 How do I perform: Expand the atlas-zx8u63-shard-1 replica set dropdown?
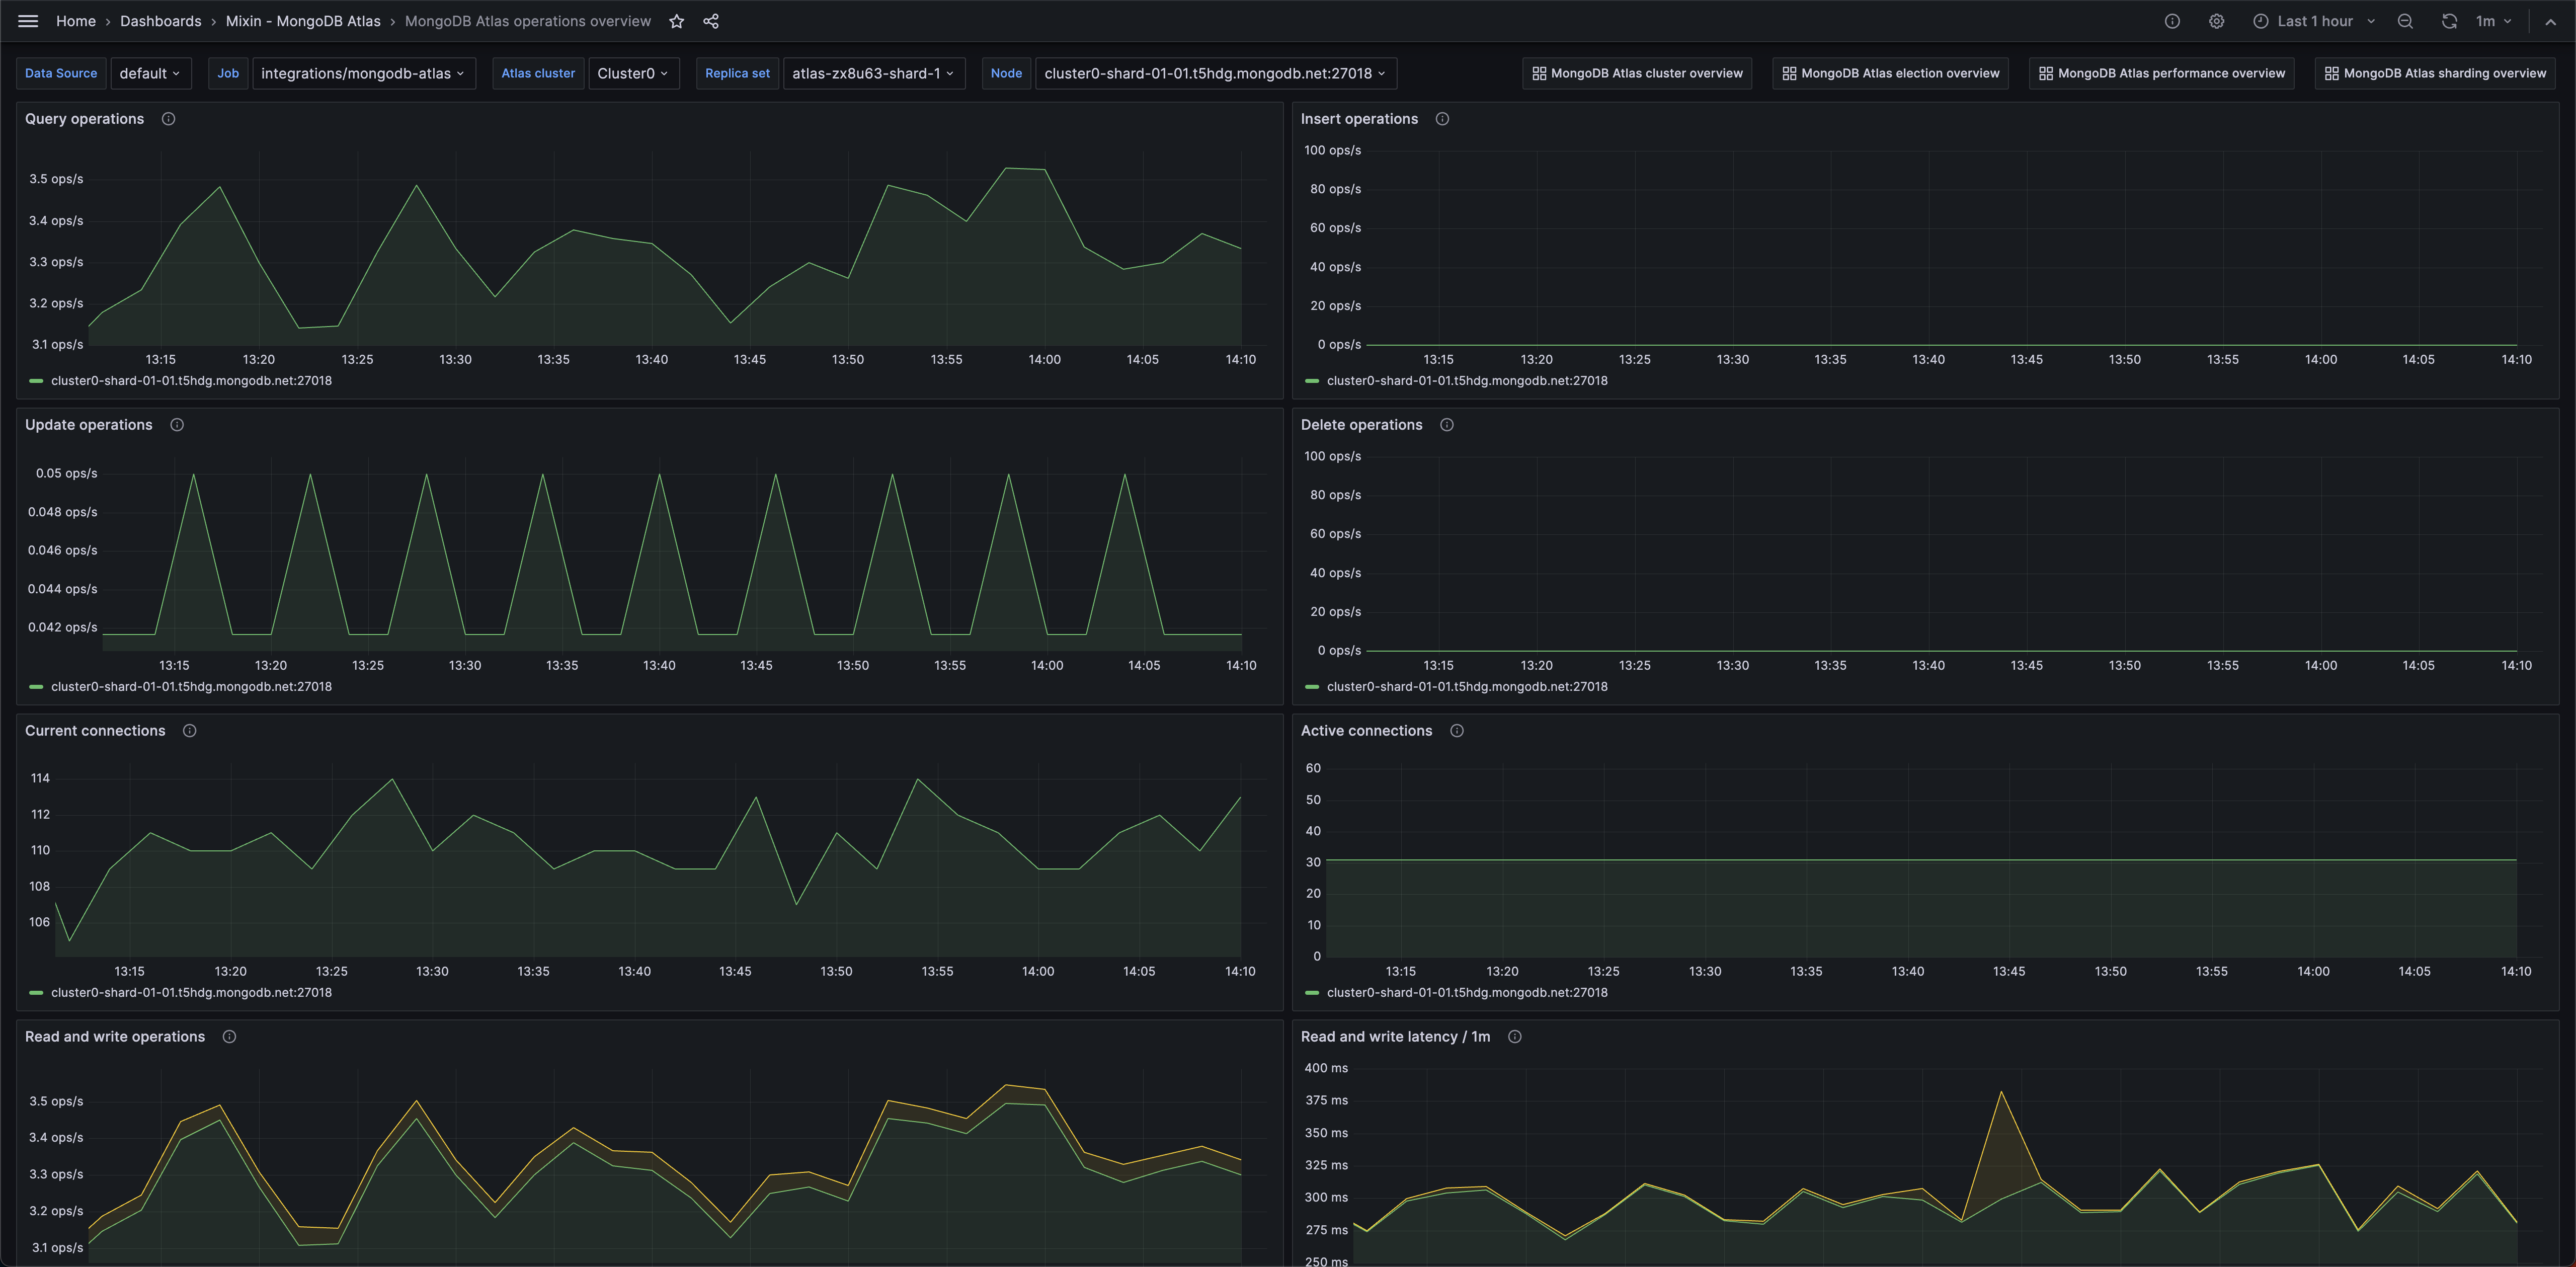point(872,72)
